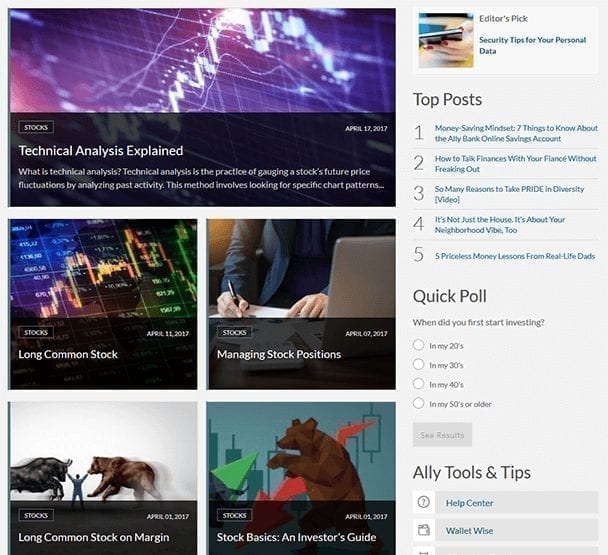Click the Help Center question mark icon
The width and height of the screenshot is (608, 555).
tap(423, 502)
